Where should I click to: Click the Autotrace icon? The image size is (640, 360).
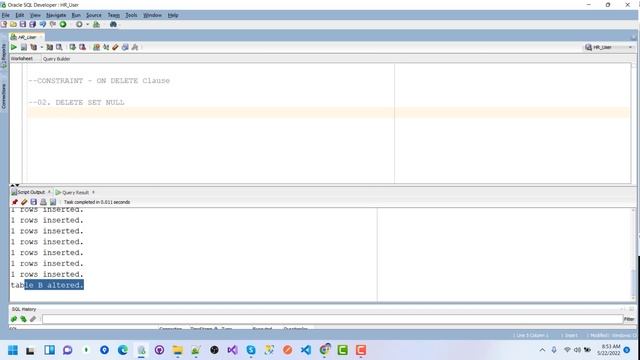tap(49, 47)
